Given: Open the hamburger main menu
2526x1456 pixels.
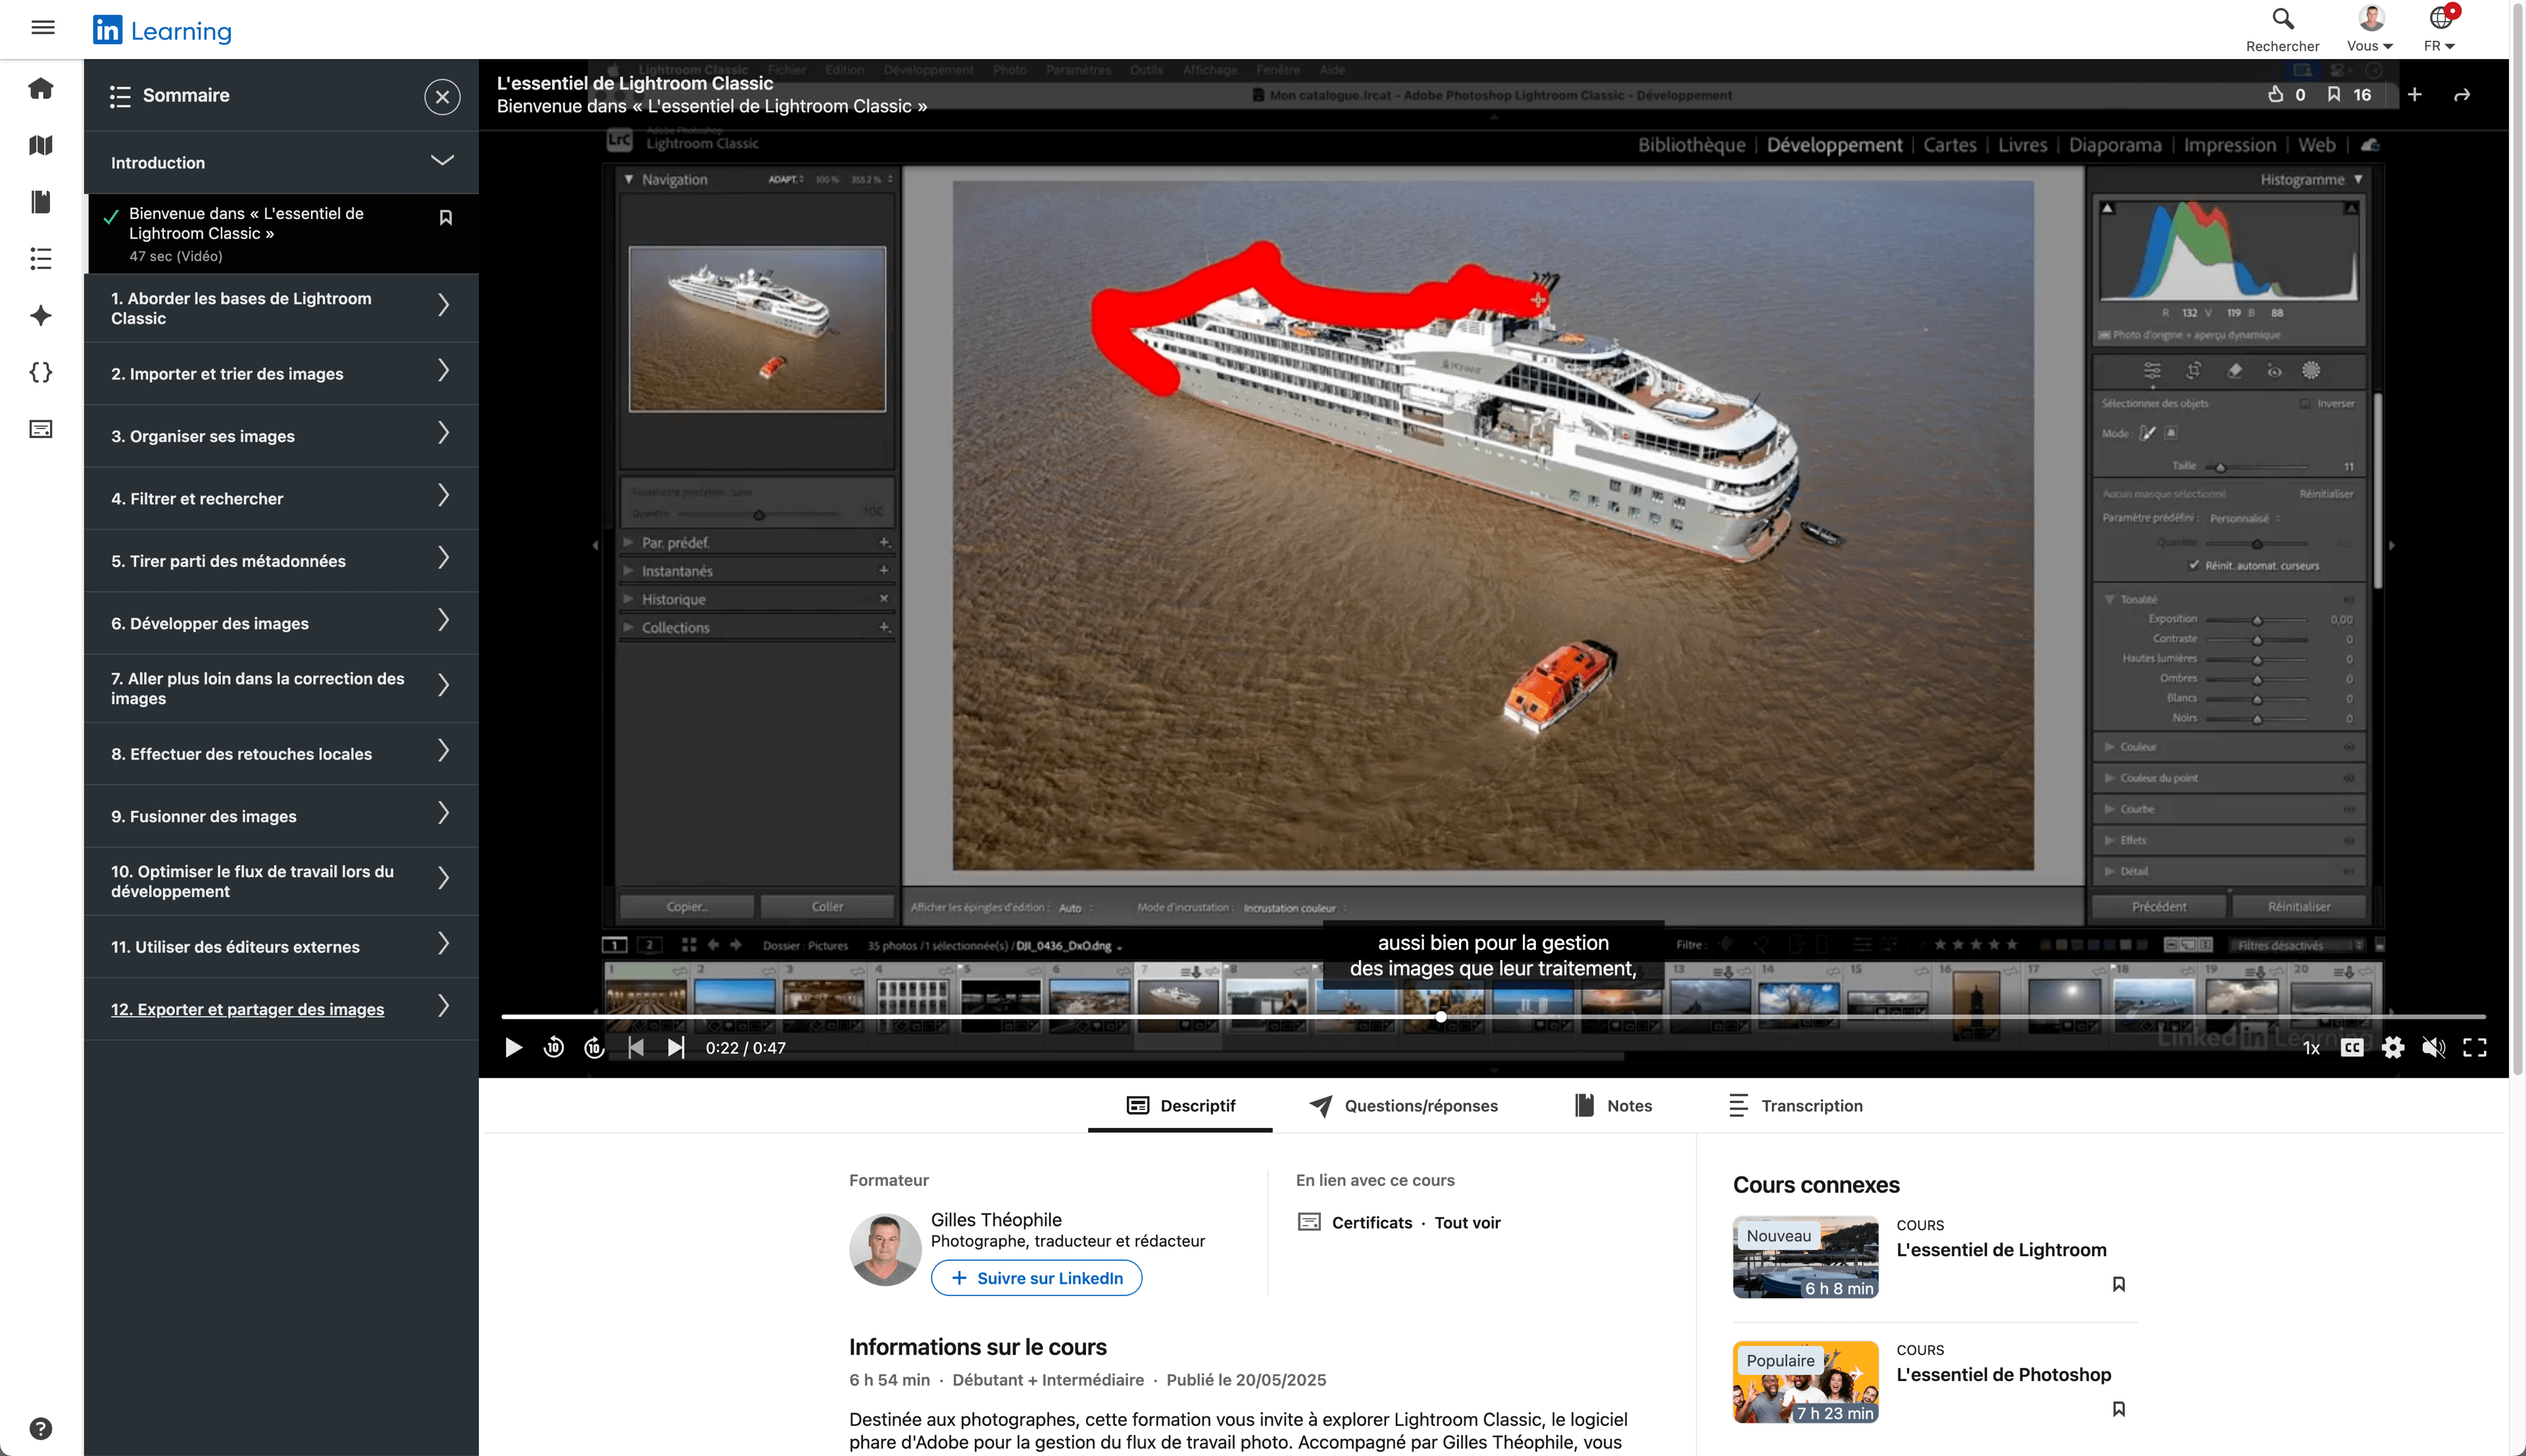Looking at the screenshot, I should (42, 28).
